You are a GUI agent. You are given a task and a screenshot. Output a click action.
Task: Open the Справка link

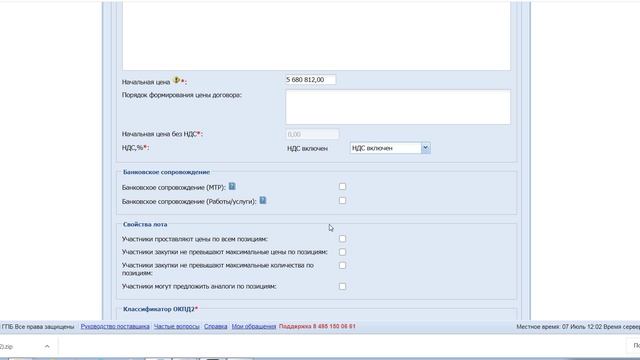[x=216, y=327]
